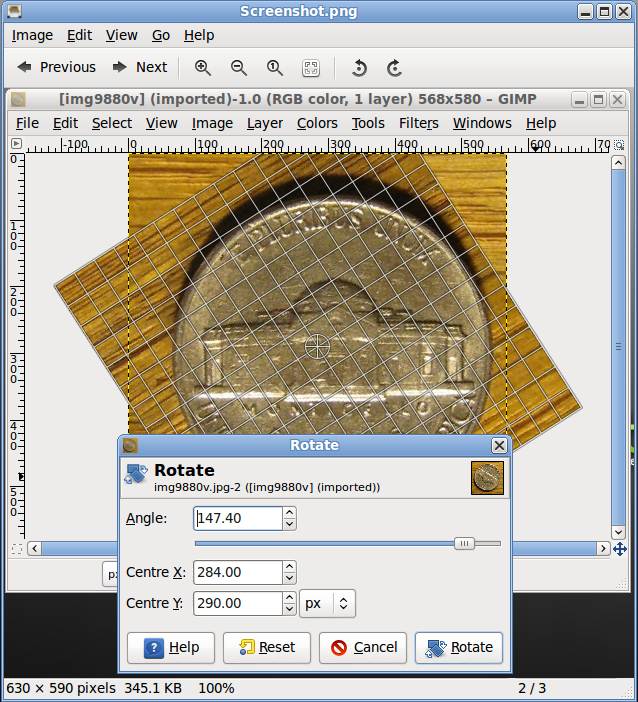Image resolution: width=638 pixels, height=702 pixels.
Task: Click the Rotate tool icon in dialog header
Action: click(x=136, y=475)
